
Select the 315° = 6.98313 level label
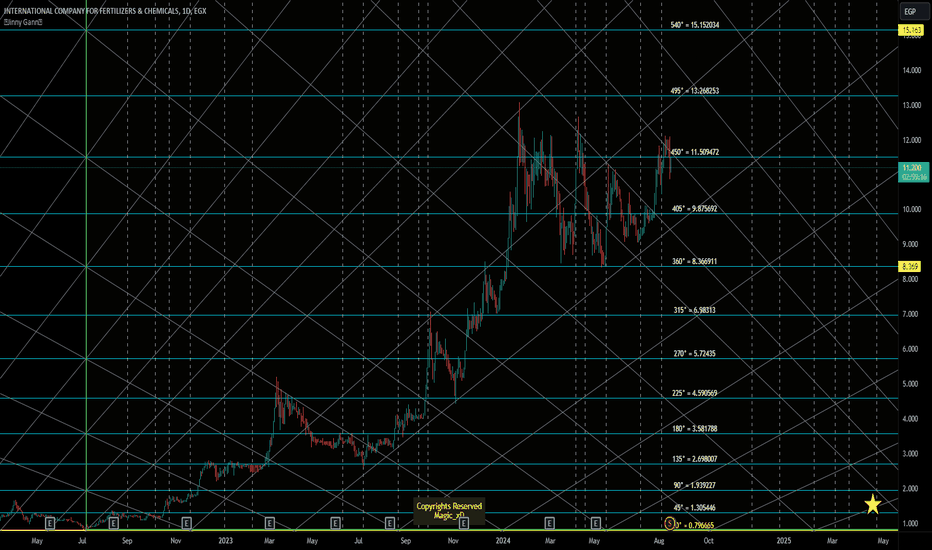point(694,310)
